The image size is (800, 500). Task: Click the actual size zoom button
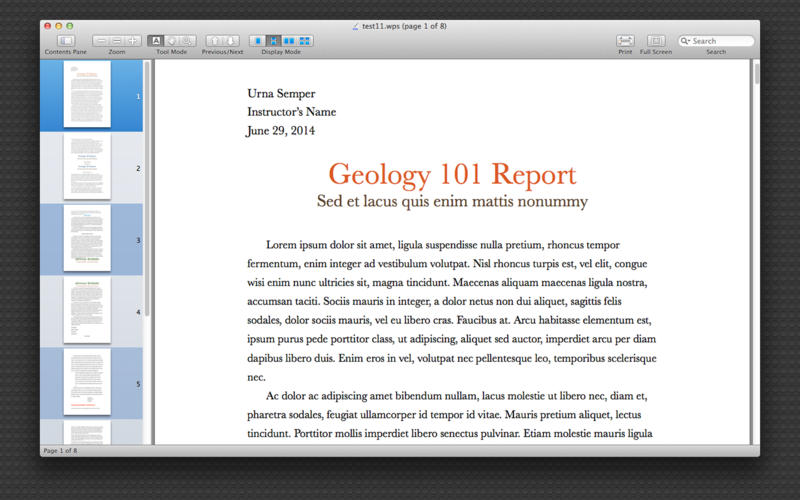point(117,40)
